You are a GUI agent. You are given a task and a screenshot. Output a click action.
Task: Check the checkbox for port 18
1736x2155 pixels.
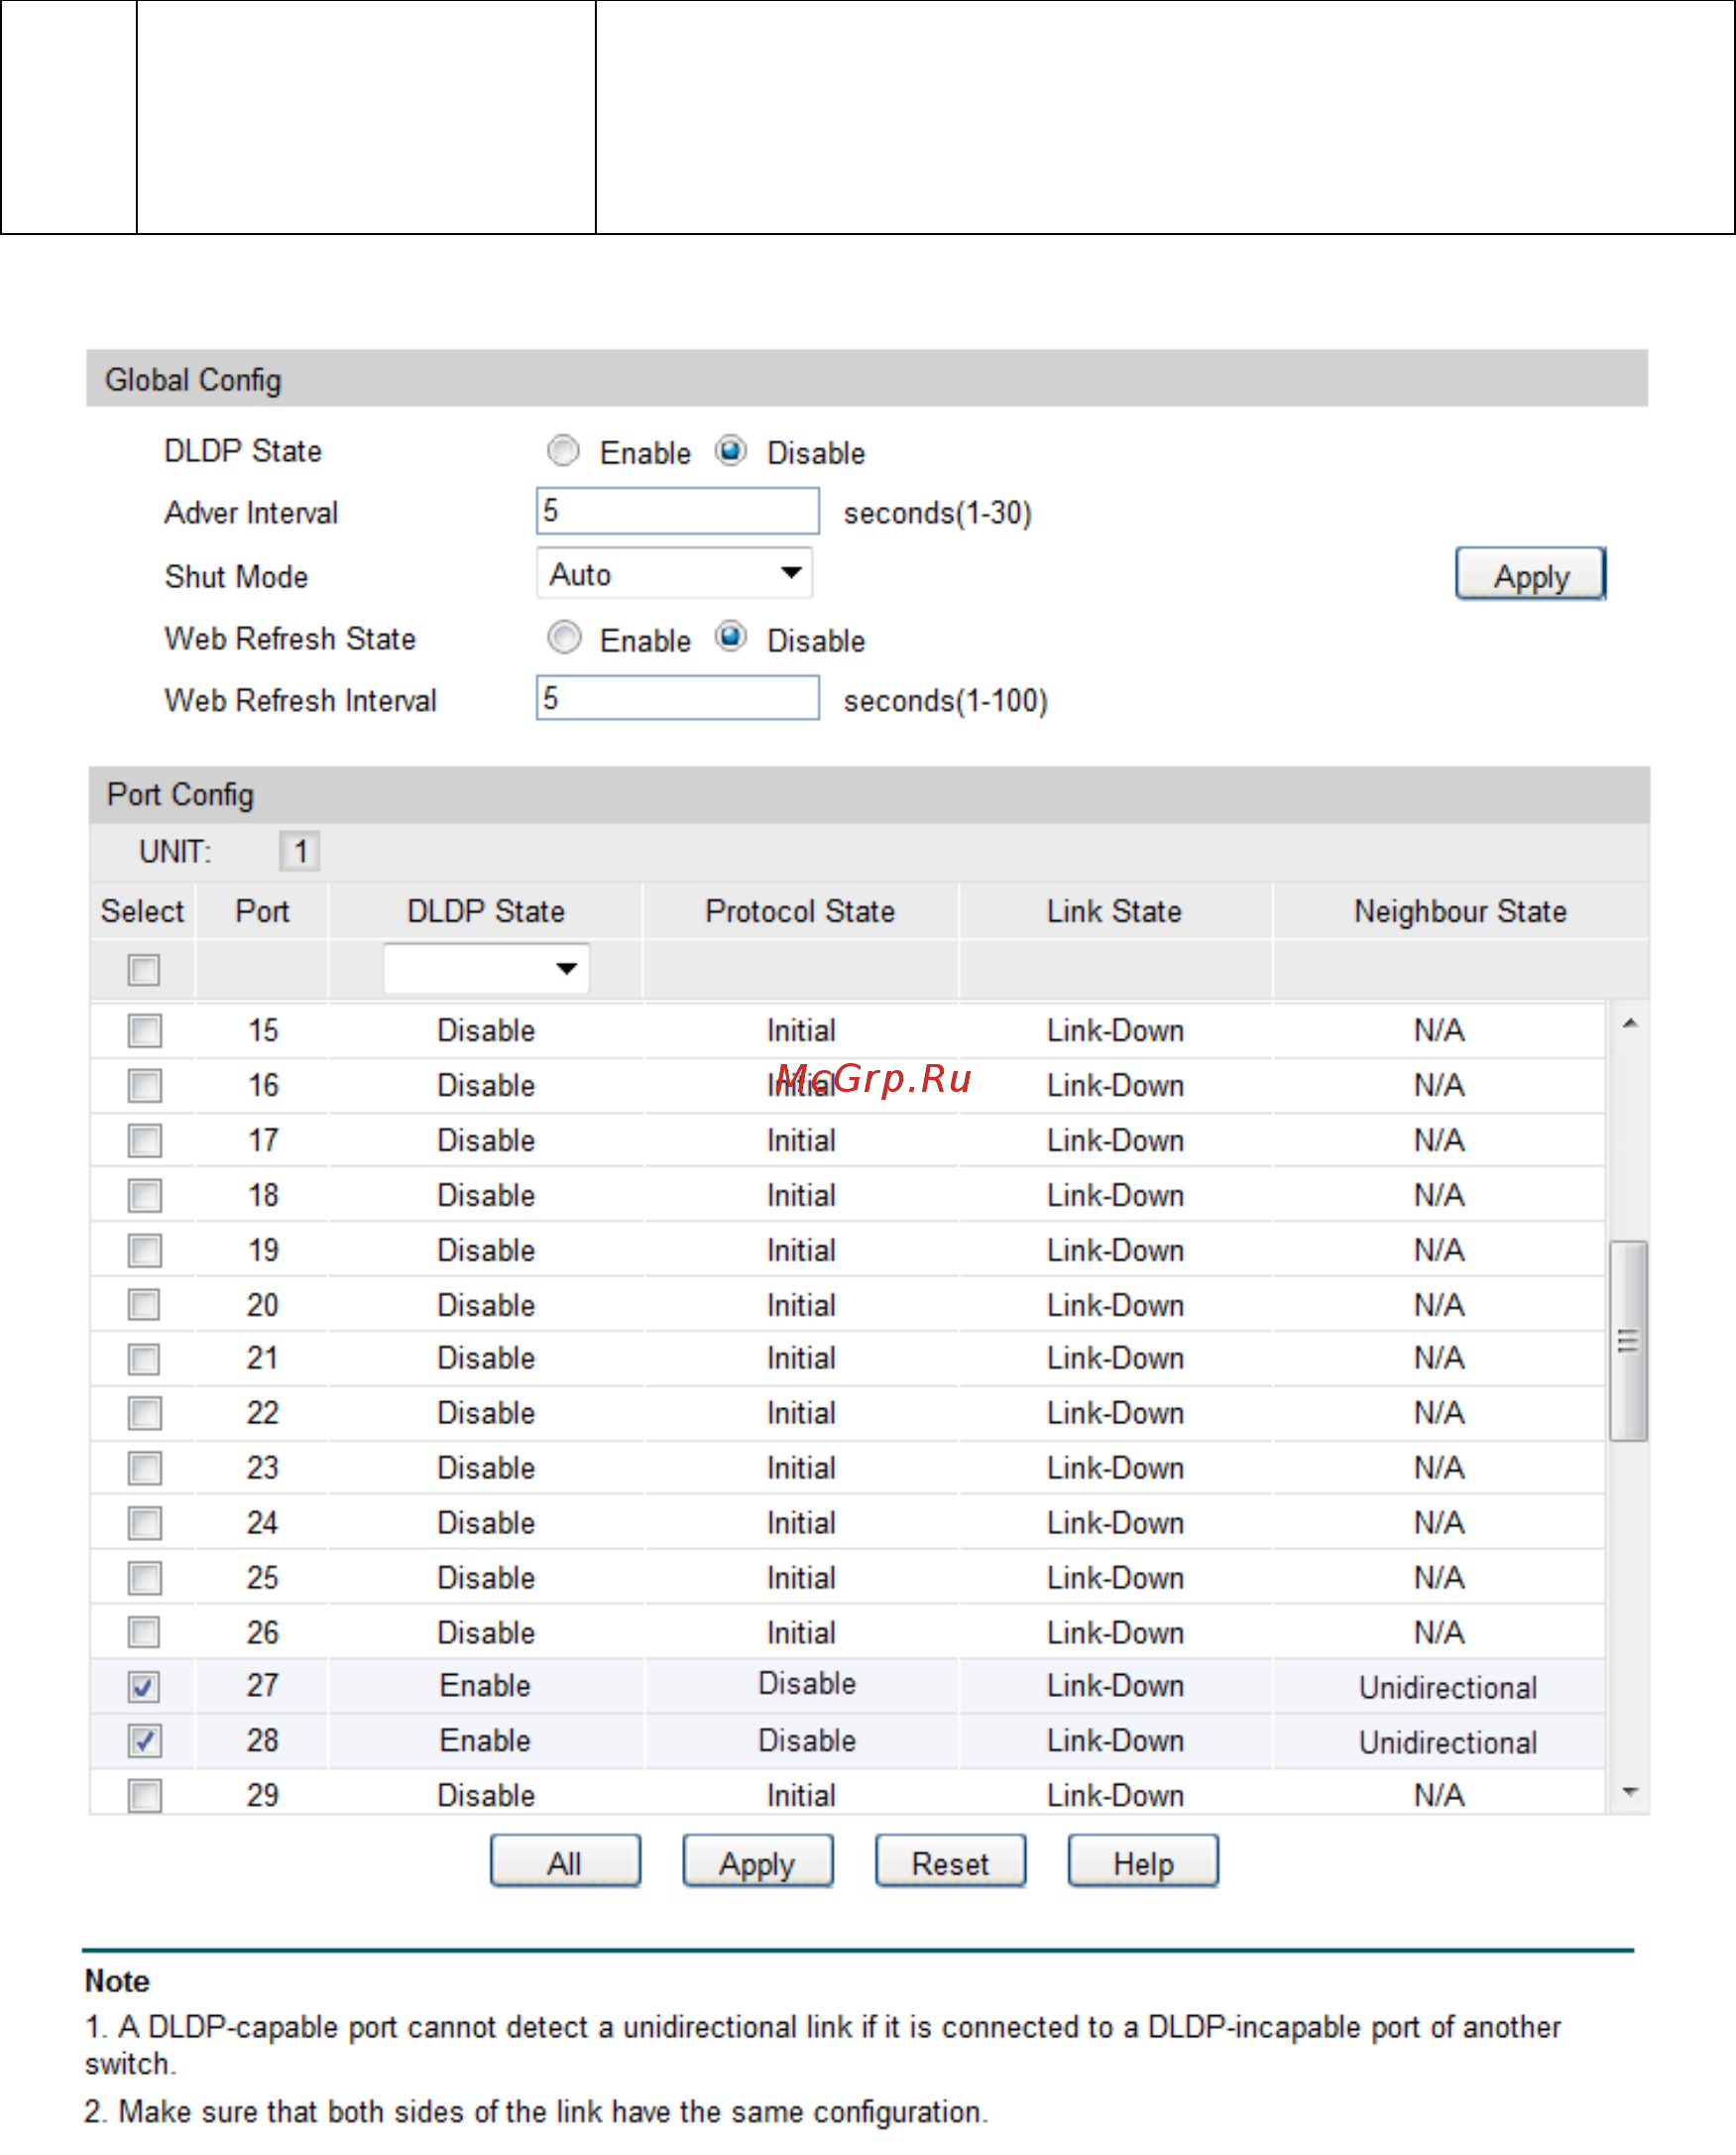coord(145,1196)
